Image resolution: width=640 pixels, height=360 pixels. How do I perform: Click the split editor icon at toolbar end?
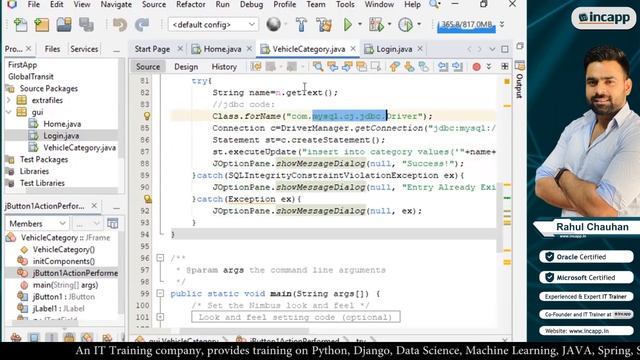tap(505, 67)
